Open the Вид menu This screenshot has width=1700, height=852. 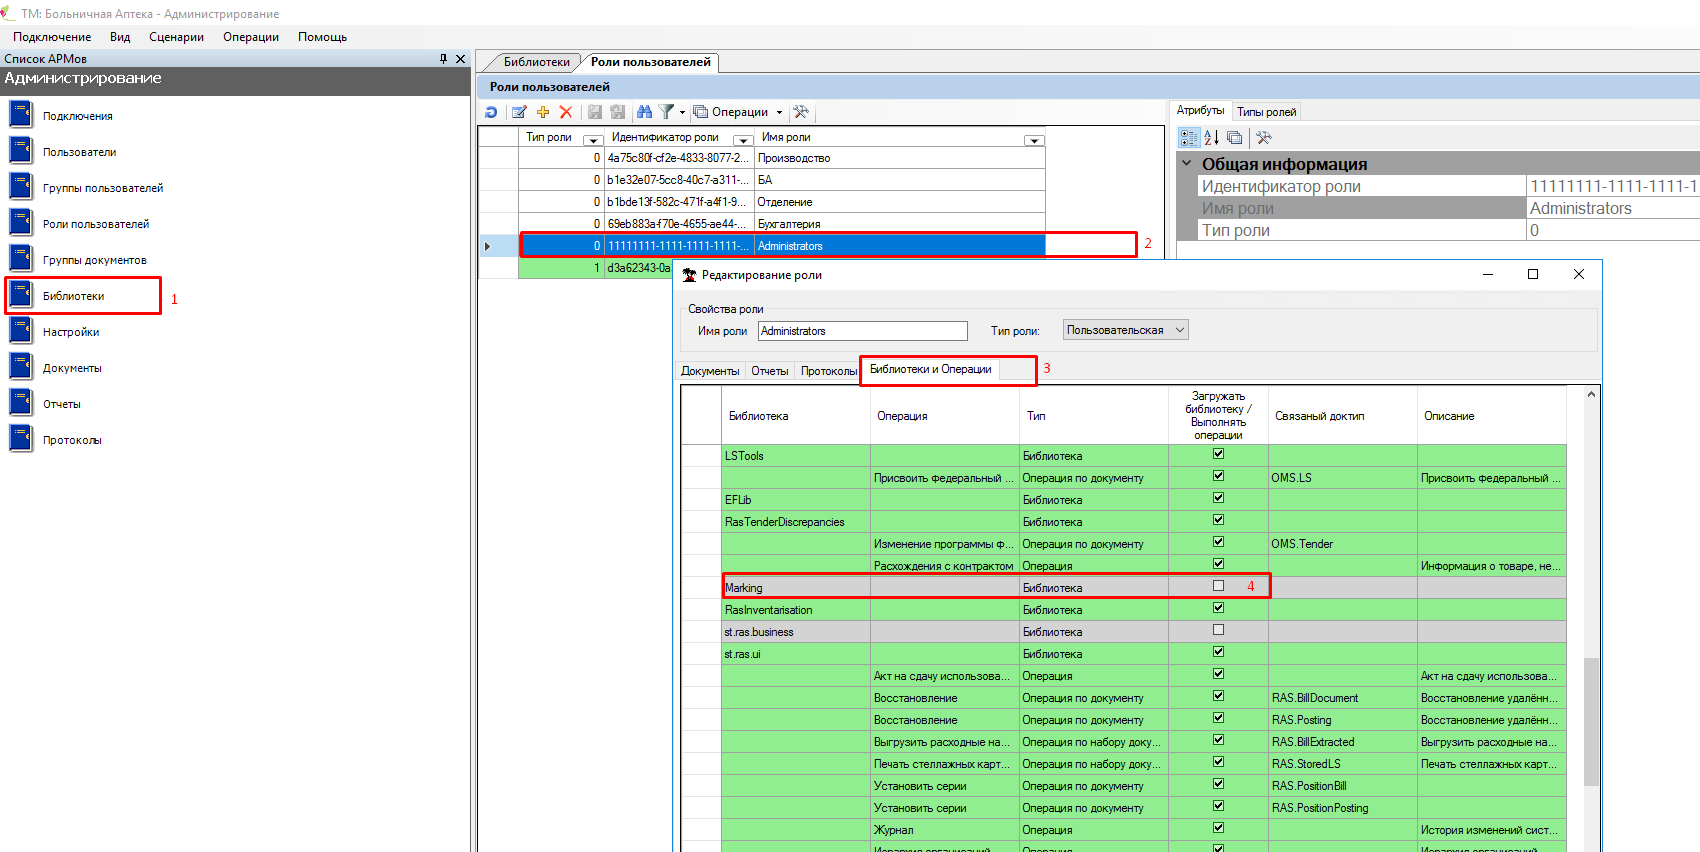[120, 37]
